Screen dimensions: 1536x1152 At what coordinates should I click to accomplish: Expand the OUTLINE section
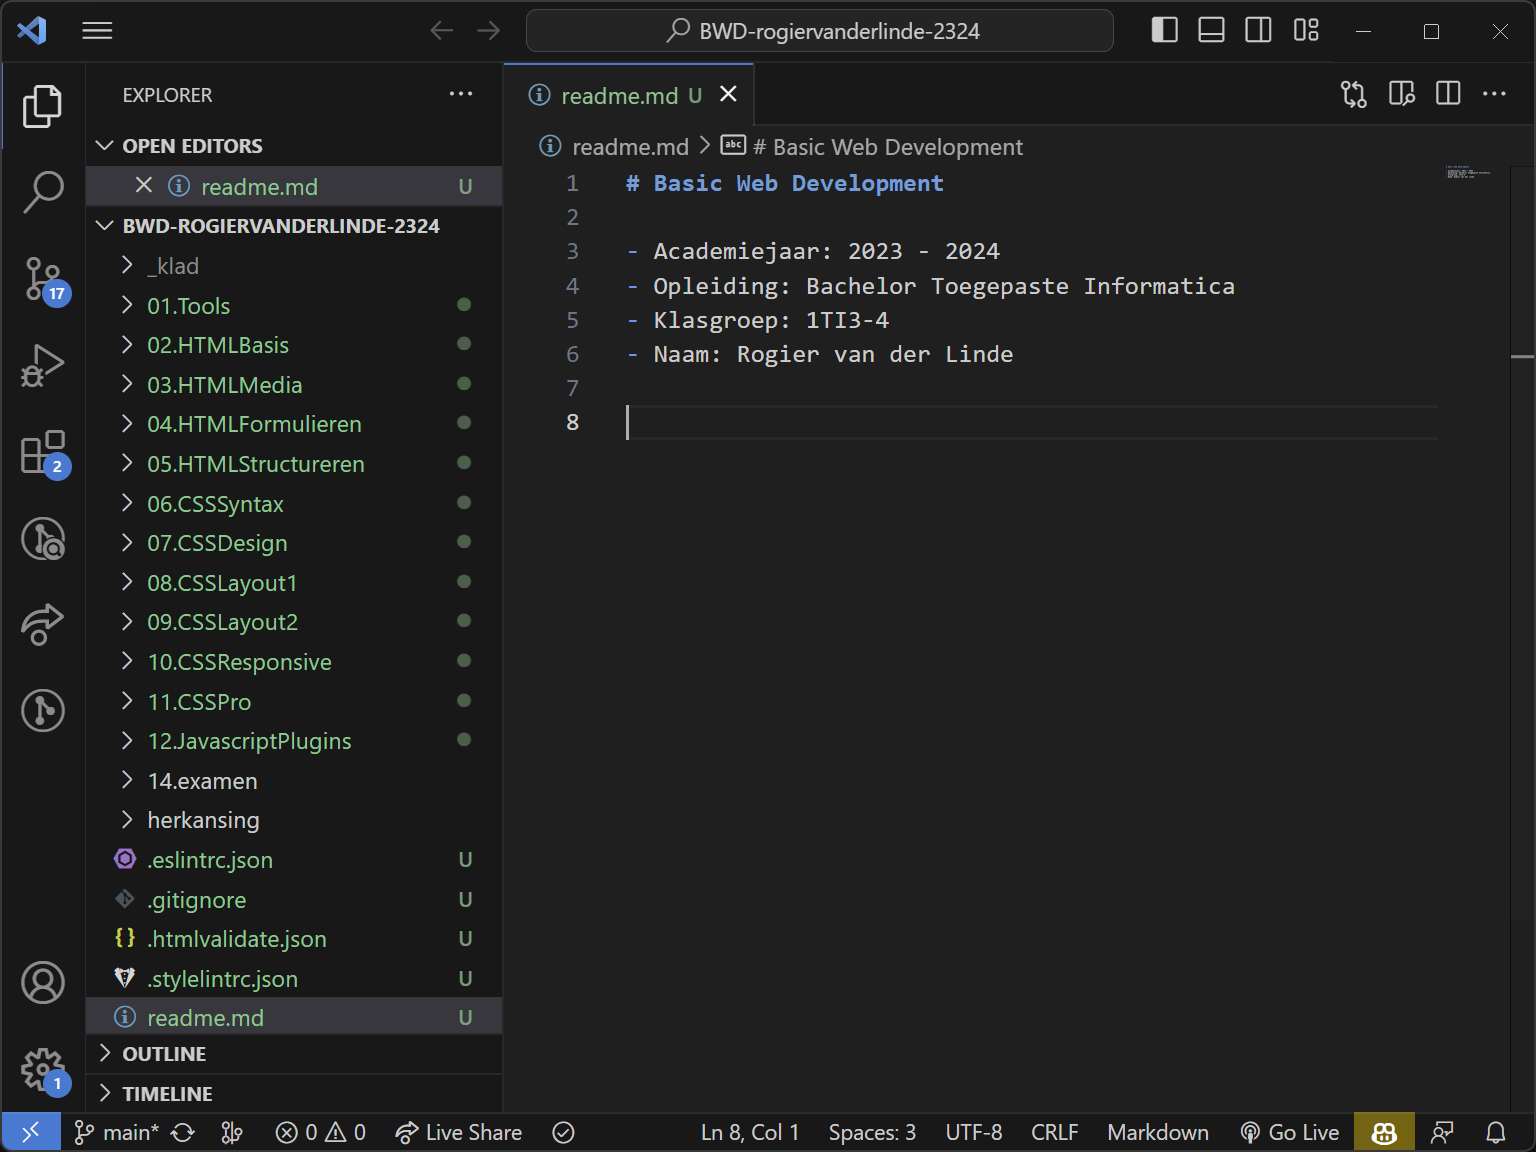click(164, 1053)
